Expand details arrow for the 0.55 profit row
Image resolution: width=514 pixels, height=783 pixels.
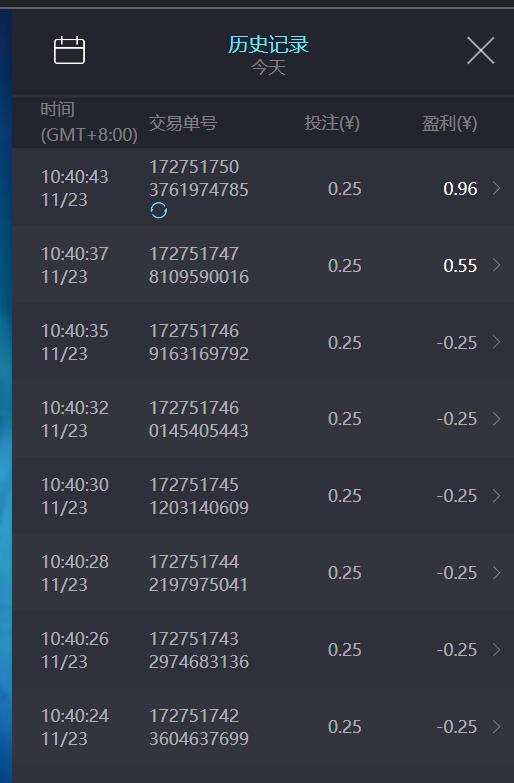coord(497,265)
